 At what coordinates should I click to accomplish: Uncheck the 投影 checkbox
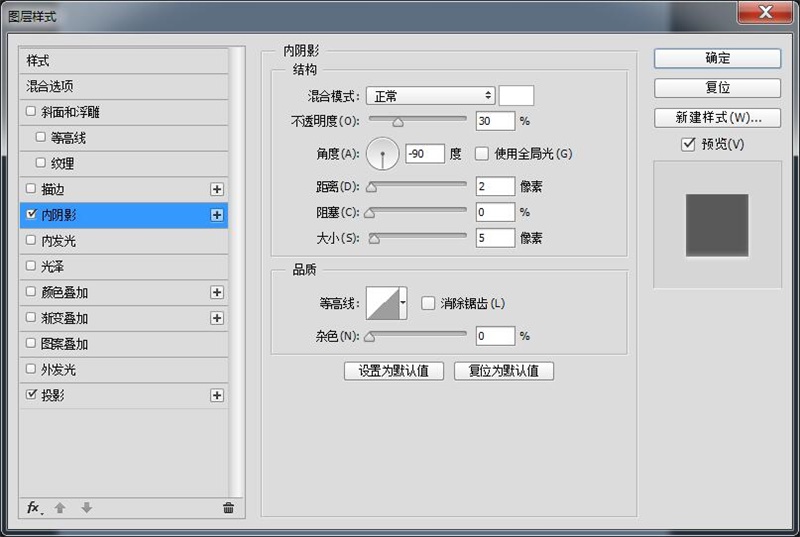(x=31, y=394)
